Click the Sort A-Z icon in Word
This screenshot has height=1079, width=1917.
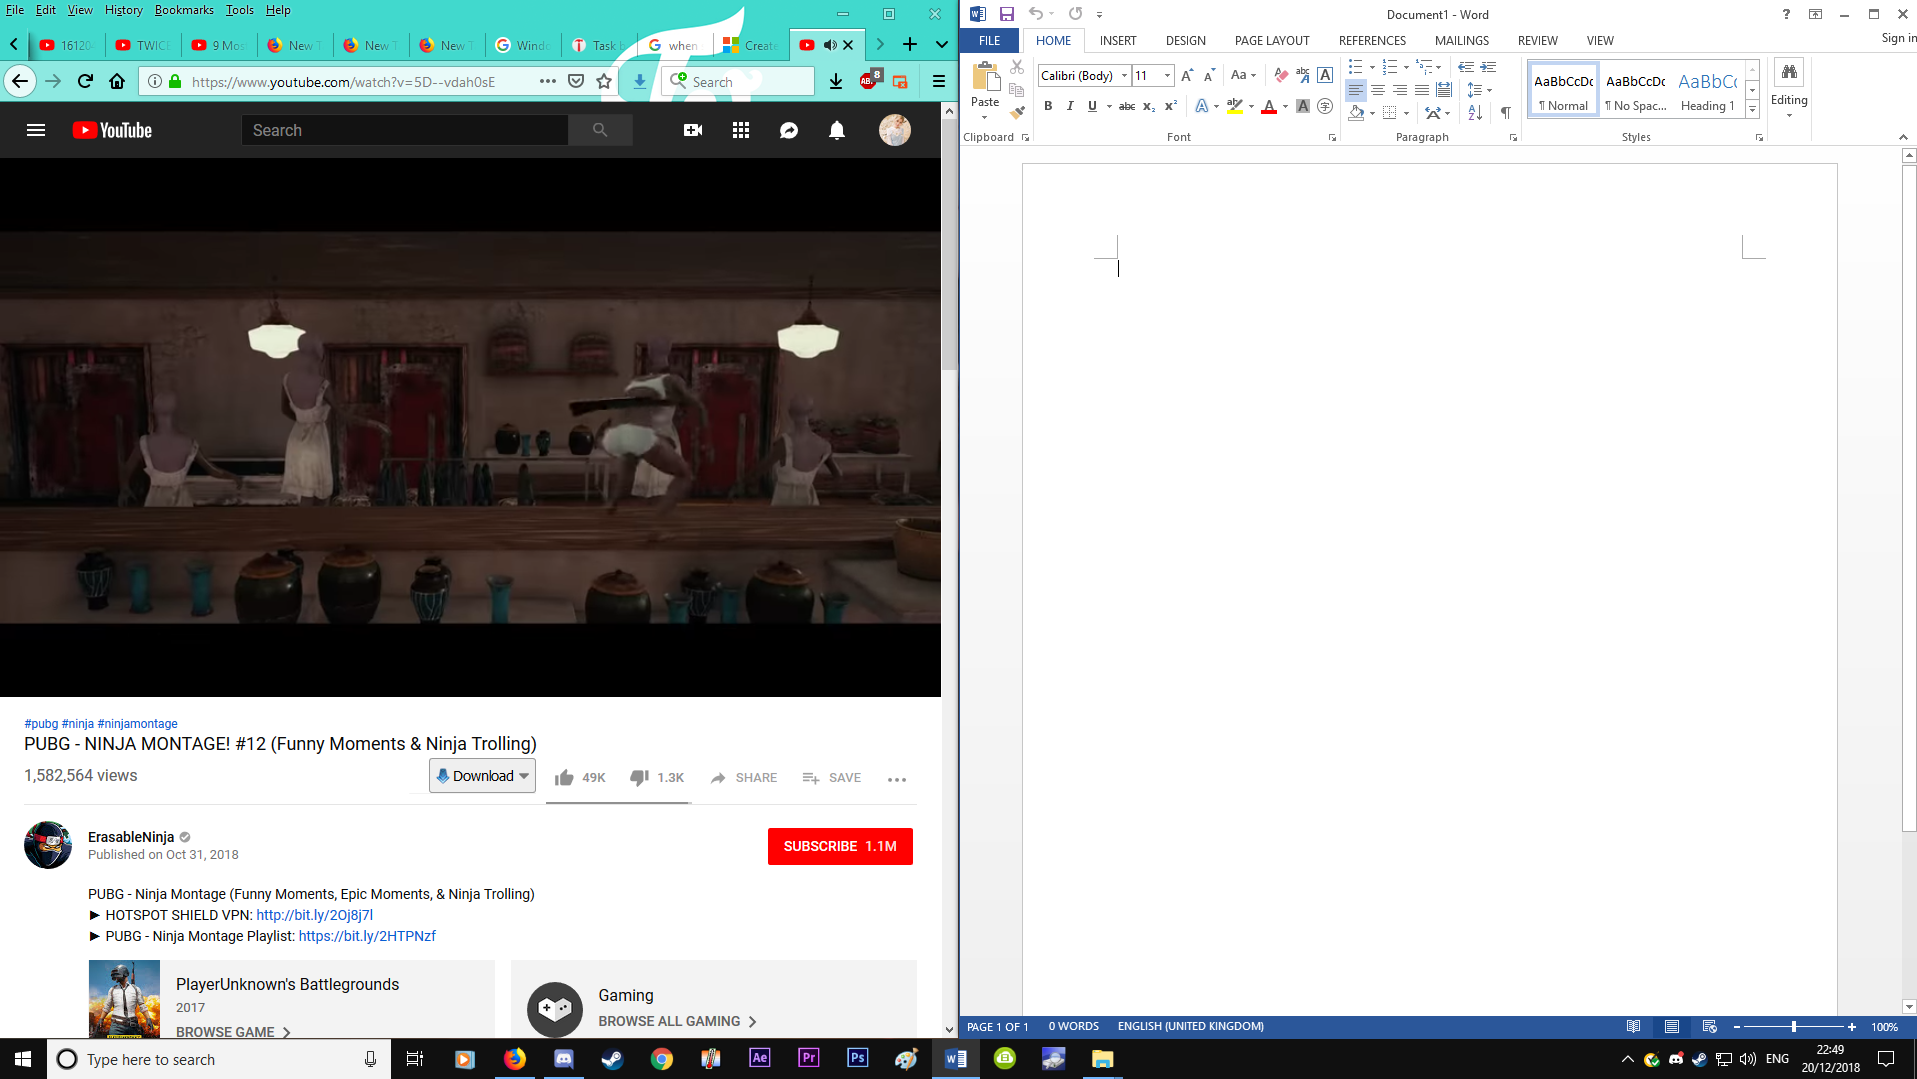coord(1475,113)
